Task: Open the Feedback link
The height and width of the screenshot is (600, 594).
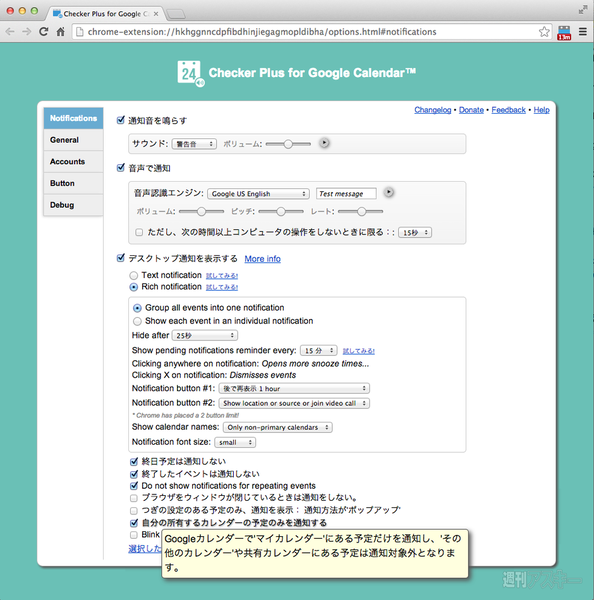Action: (508, 110)
